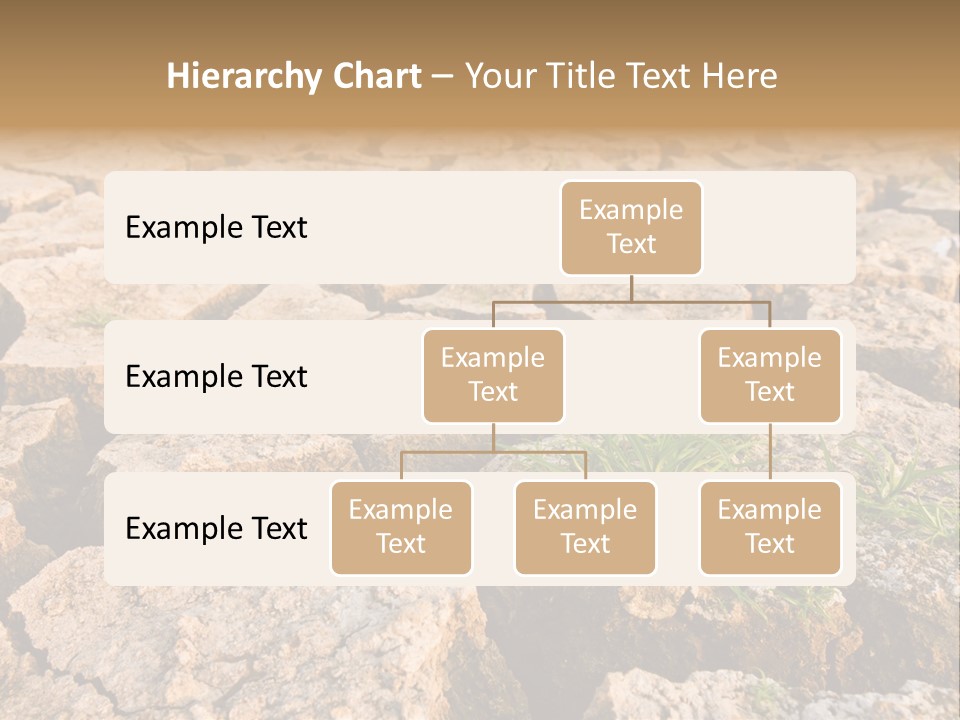Click the bottom row "Example Text" label
The height and width of the screenshot is (720, 960).
[x=216, y=529]
